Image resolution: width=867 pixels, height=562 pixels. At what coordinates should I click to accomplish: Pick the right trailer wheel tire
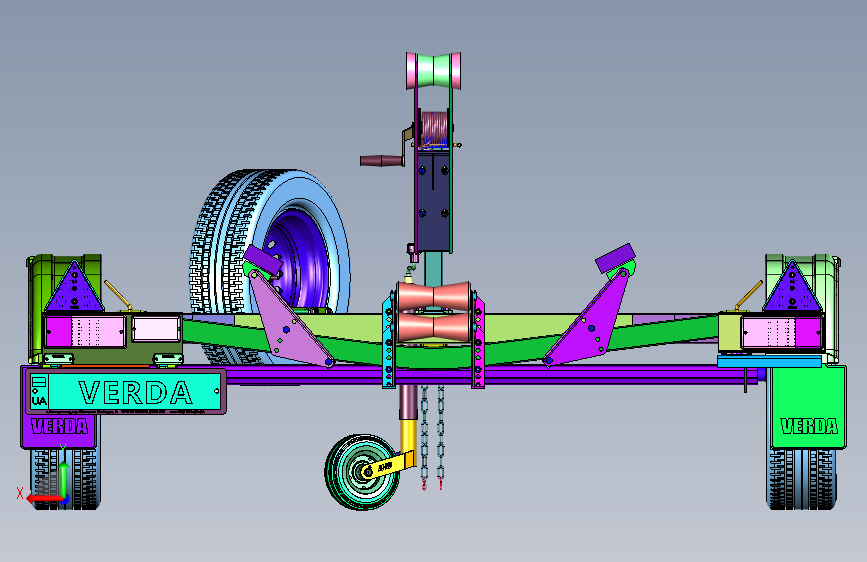pyautogui.click(x=802, y=479)
